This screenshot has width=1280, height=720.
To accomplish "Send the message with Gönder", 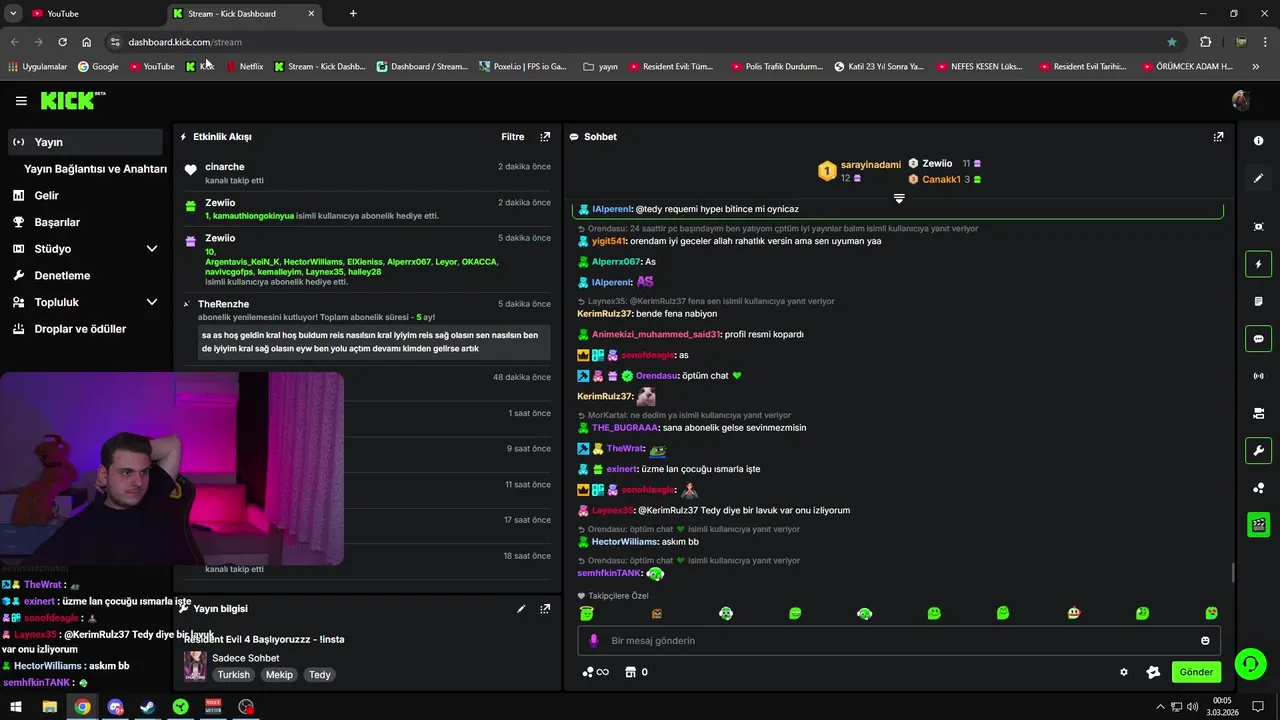I will 1196,672.
